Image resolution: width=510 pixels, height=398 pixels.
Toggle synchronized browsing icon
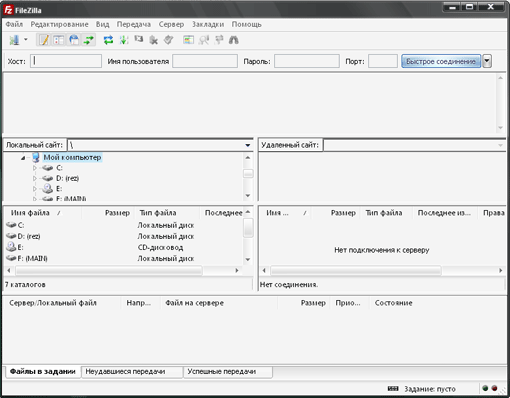(219, 40)
